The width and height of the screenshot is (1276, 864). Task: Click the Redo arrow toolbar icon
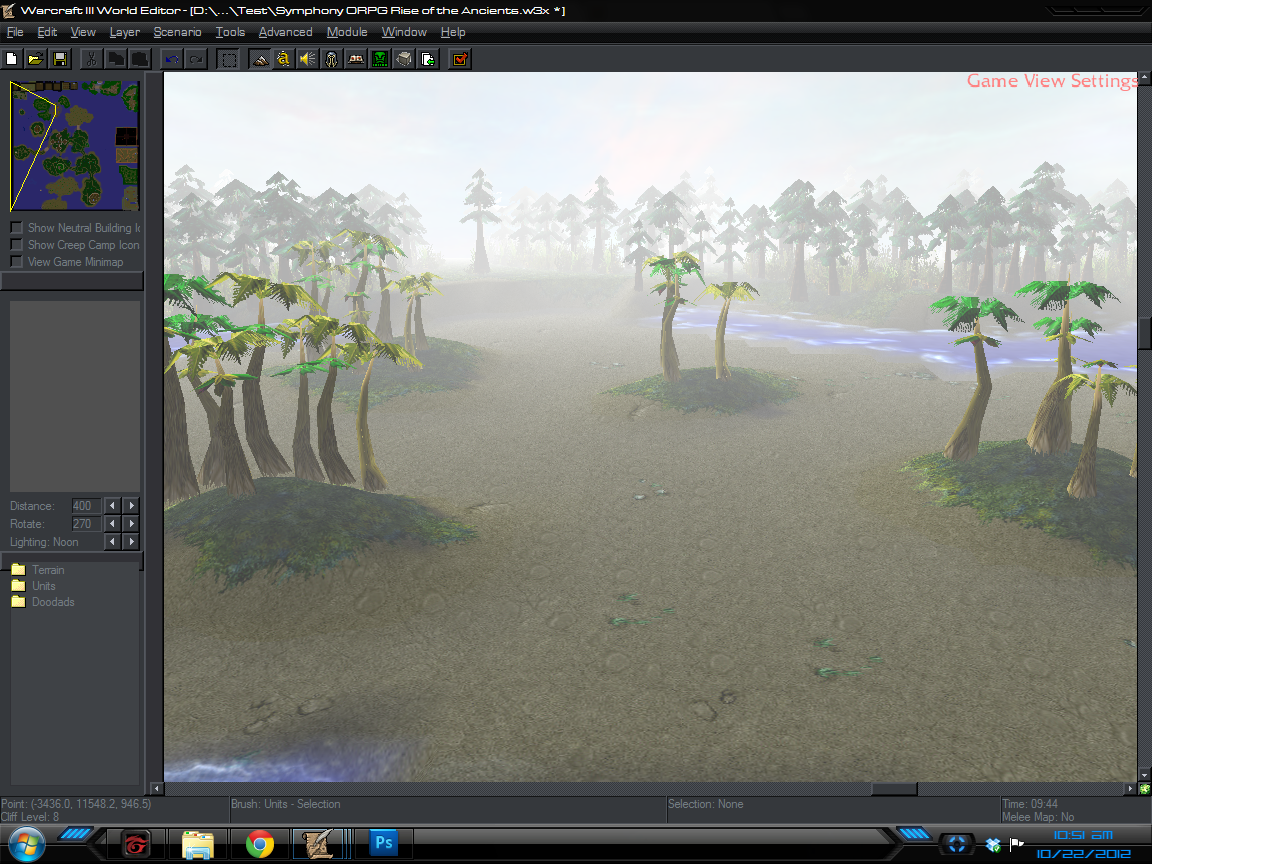pos(196,59)
